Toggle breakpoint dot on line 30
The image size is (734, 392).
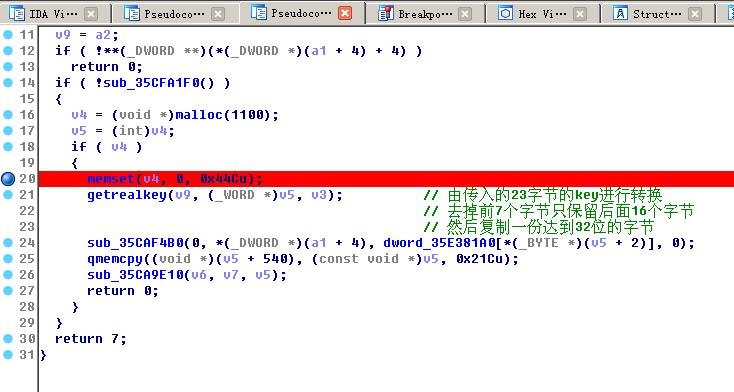(7, 339)
